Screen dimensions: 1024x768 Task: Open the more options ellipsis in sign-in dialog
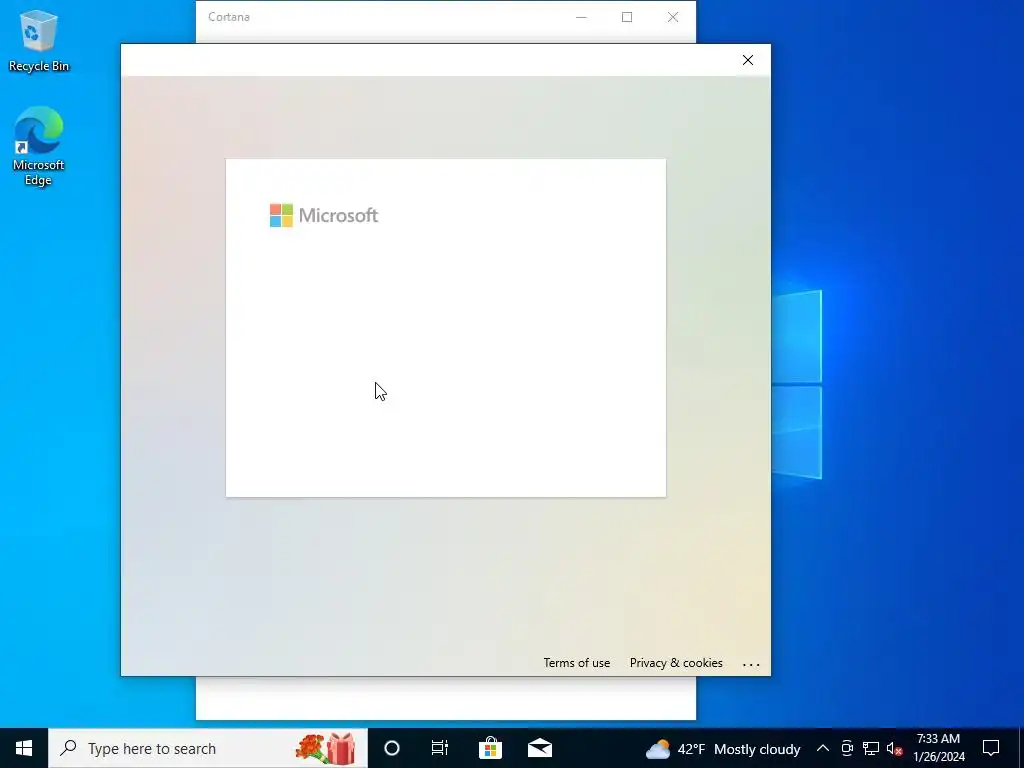(x=751, y=664)
